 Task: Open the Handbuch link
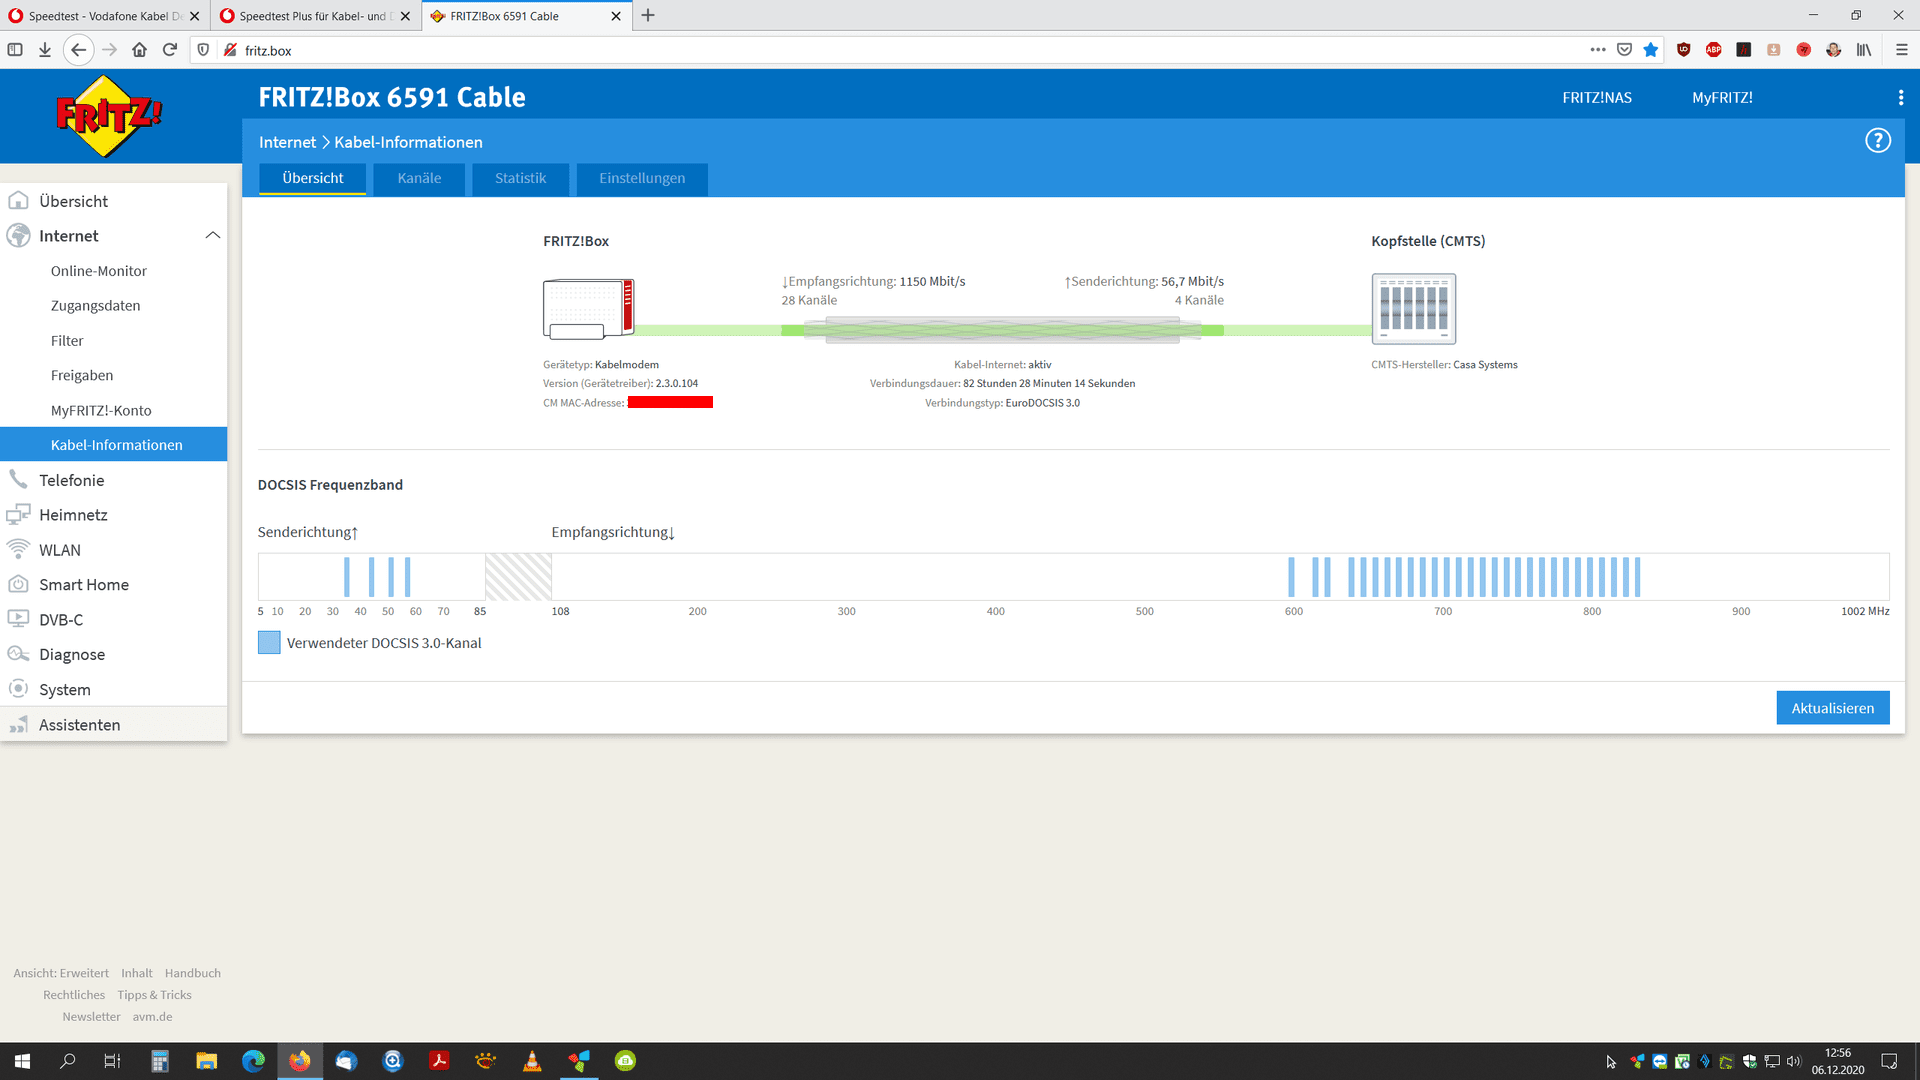coord(193,973)
